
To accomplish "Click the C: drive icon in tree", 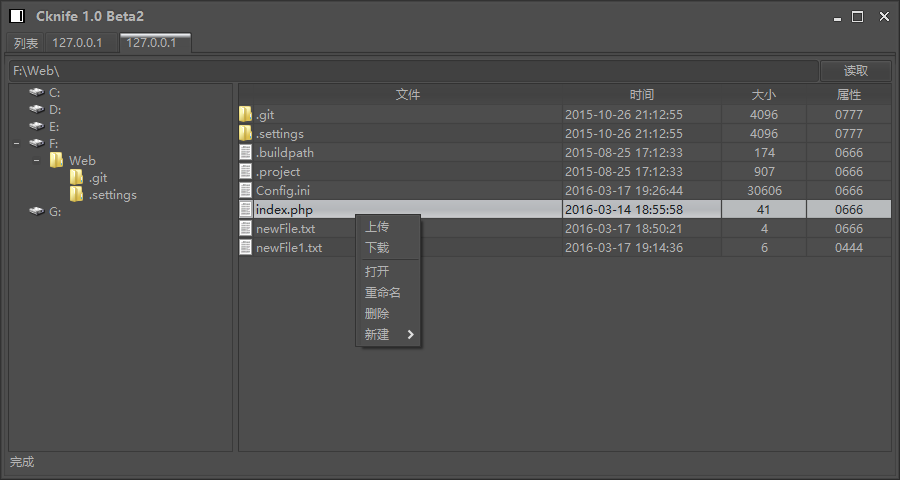I will coord(37,92).
